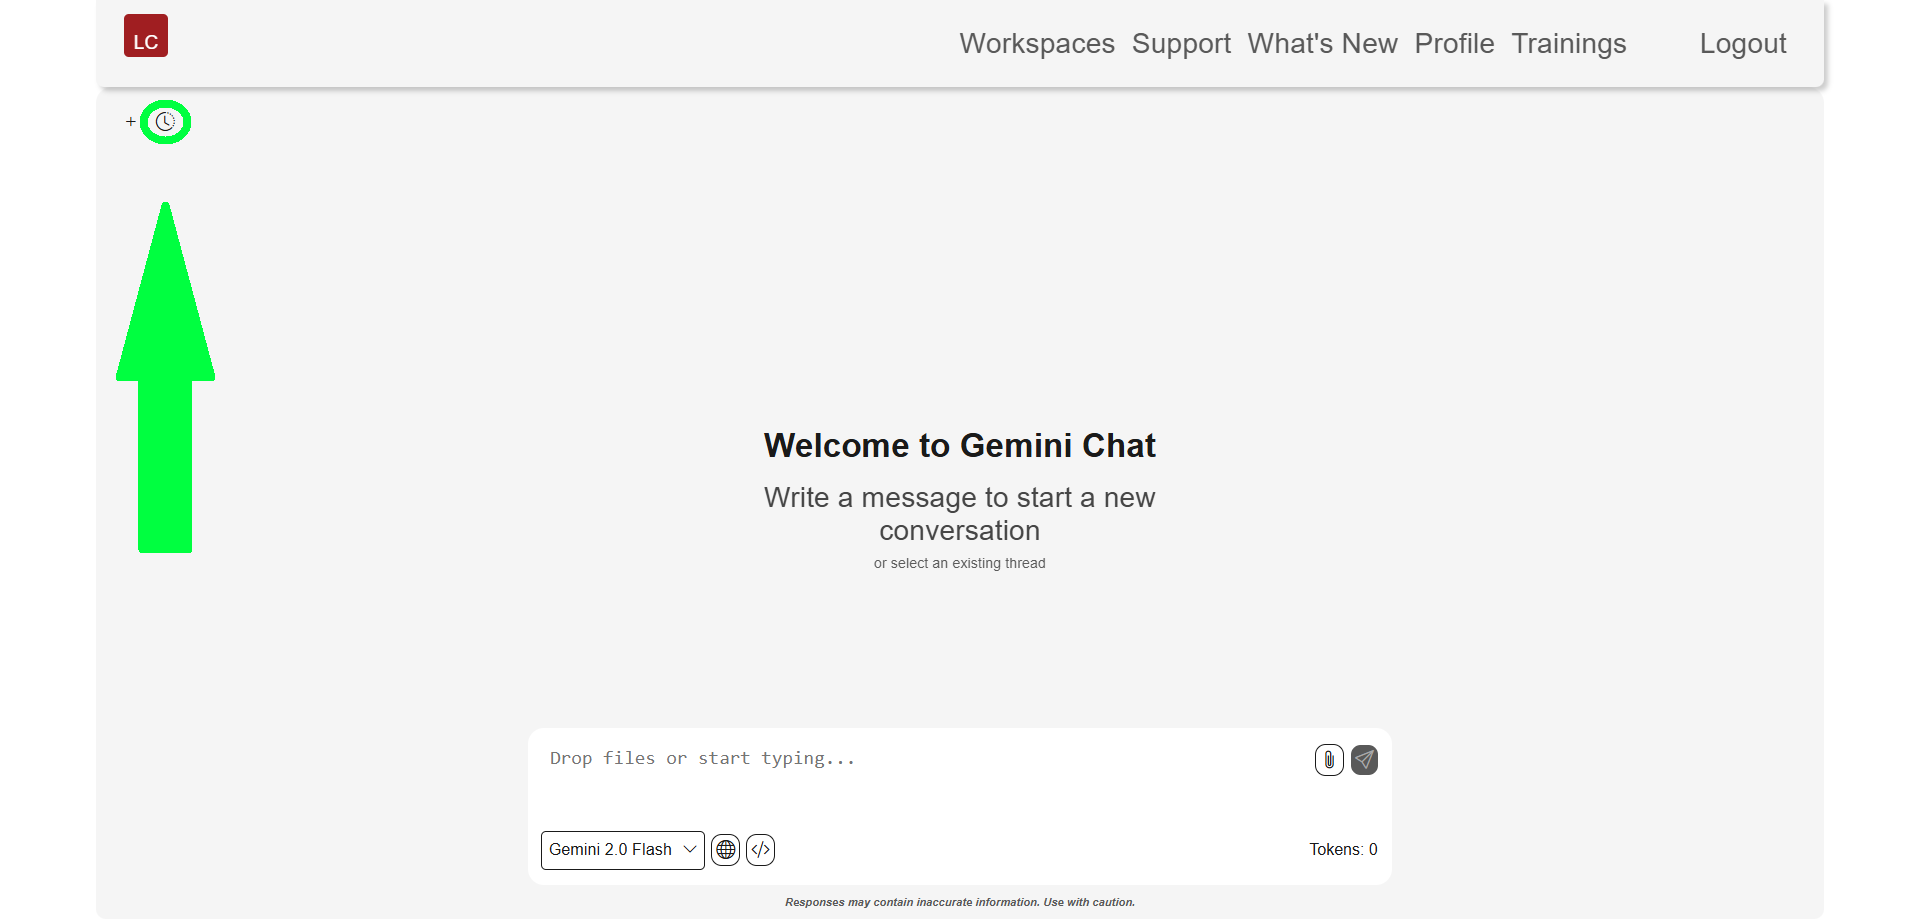The width and height of the screenshot is (1920, 919).
Task: Open the Trainings page
Action: pyautogui.click(x=1569, y=44)
